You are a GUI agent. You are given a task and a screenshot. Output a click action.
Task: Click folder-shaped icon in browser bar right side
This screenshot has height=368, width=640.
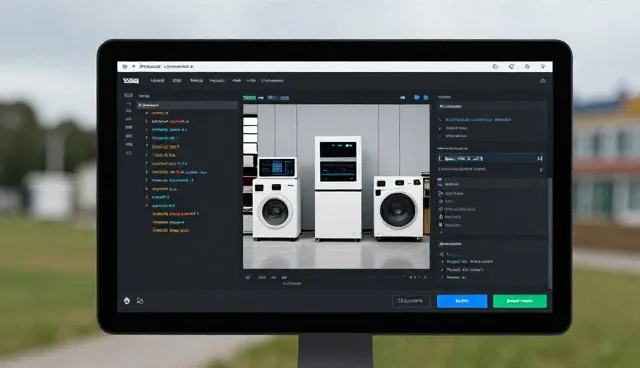coord(495,66)
